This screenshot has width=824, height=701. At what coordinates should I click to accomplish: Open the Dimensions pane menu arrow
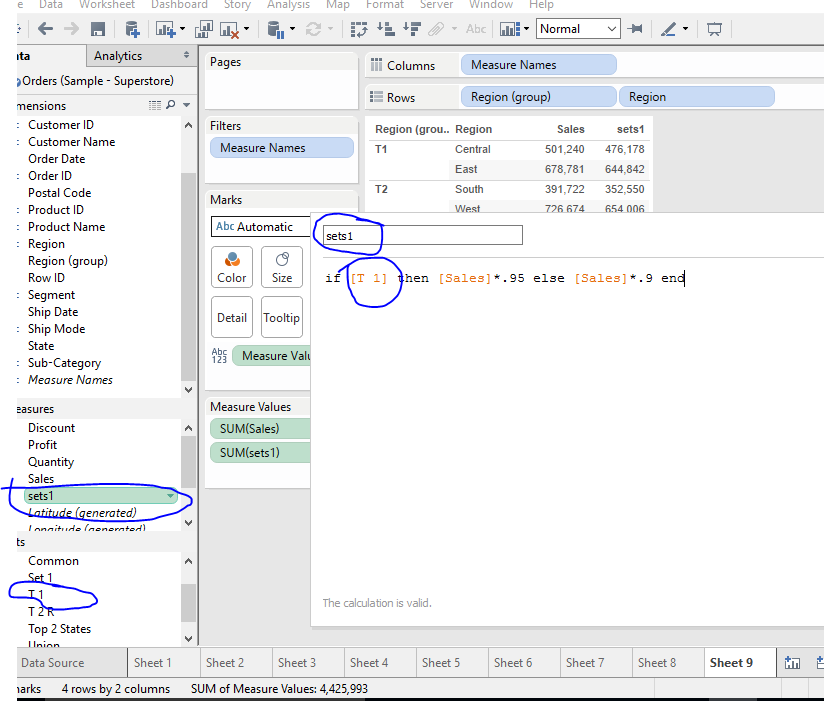pos(187,105)
